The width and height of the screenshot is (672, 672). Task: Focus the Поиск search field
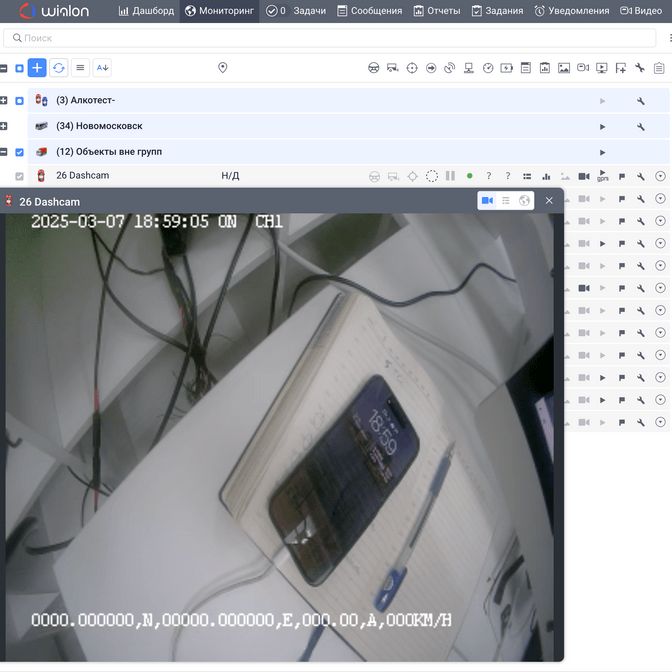pos(329,38)
